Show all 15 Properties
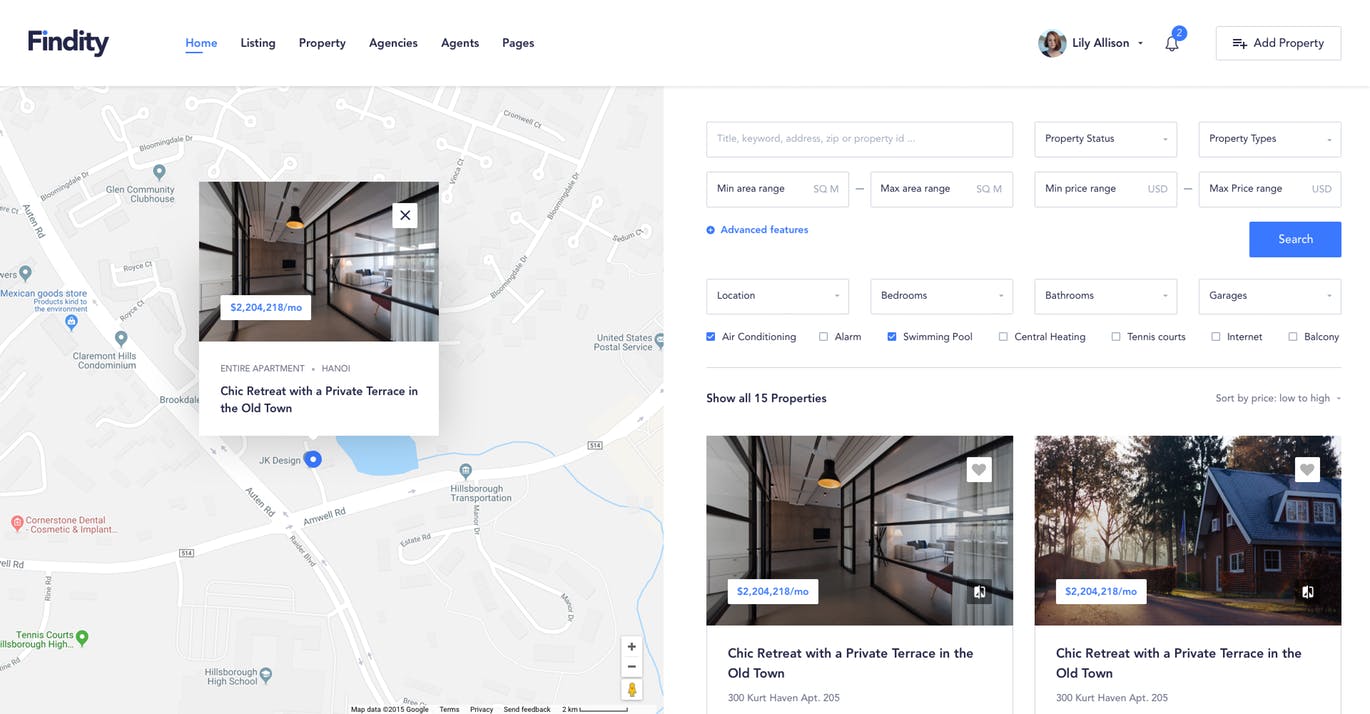This screenshot has height=714, width=1370. tap(766, 397)
